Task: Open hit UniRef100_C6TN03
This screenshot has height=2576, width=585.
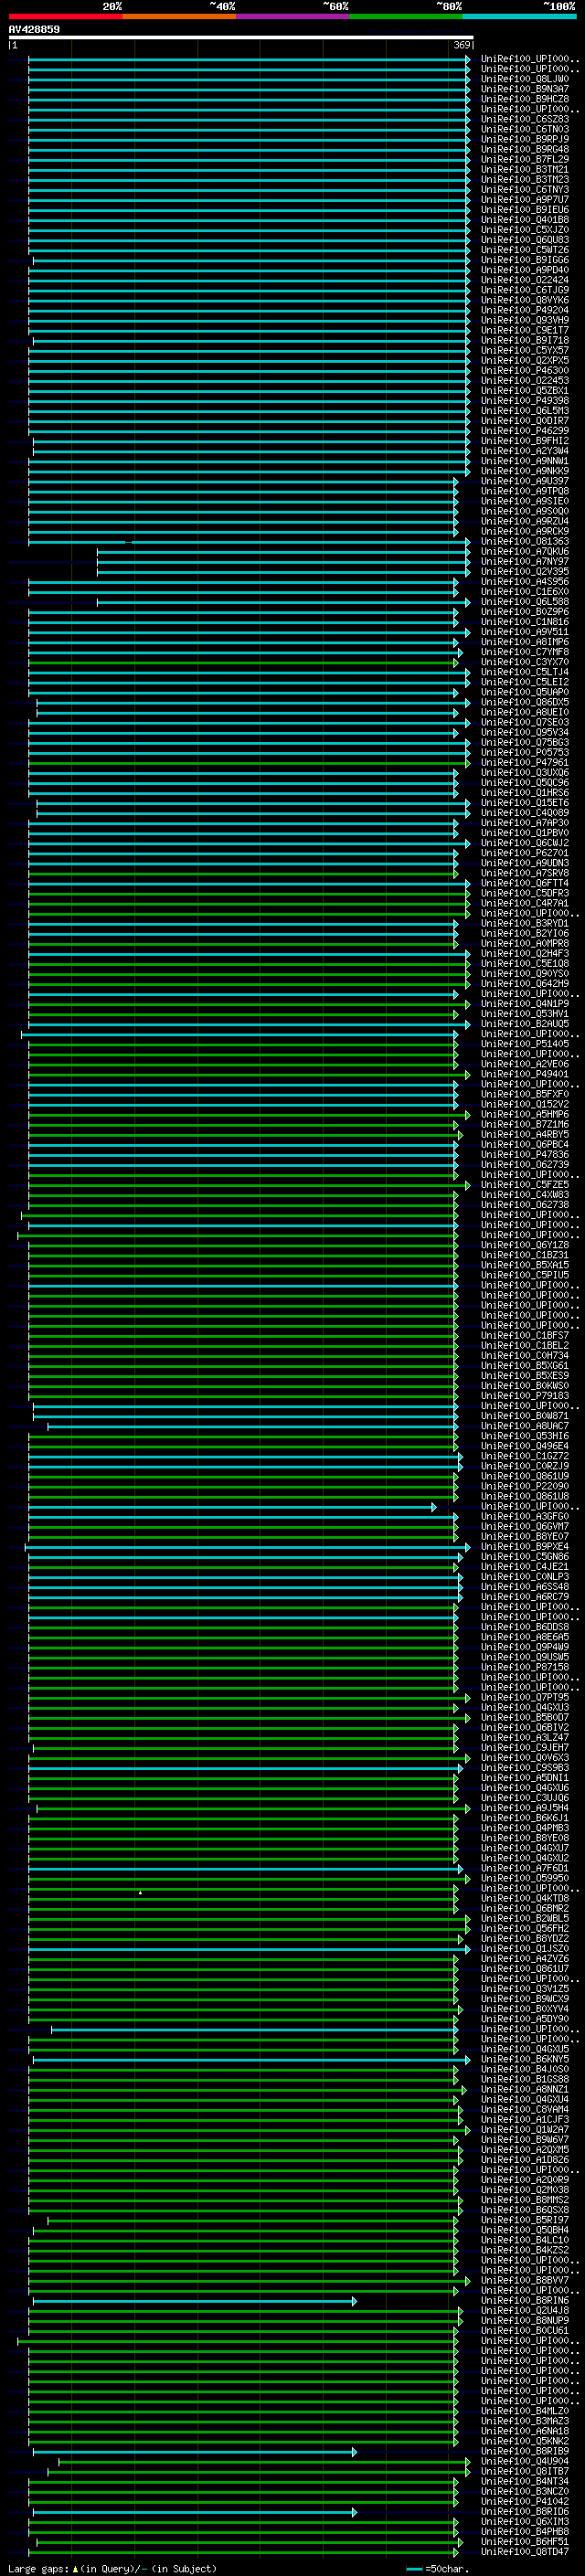Action: tap(525, 129)
